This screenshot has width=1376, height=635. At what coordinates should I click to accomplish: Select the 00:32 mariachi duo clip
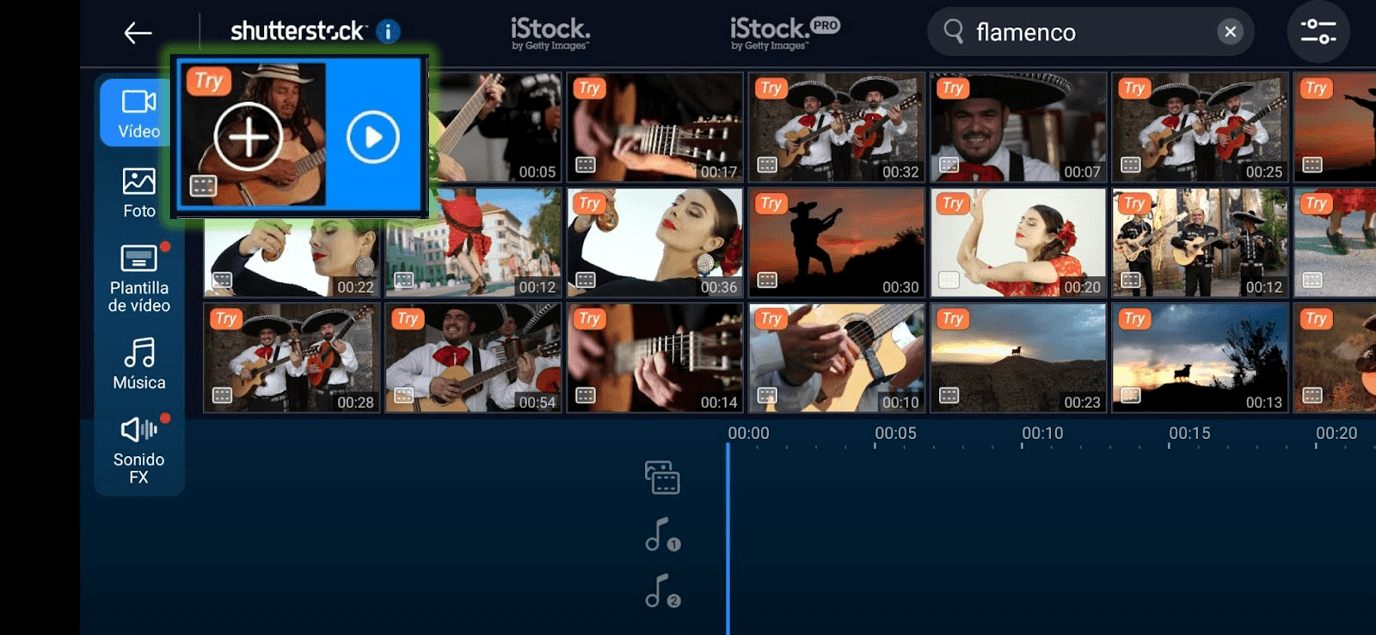click(x=837, y=127)
